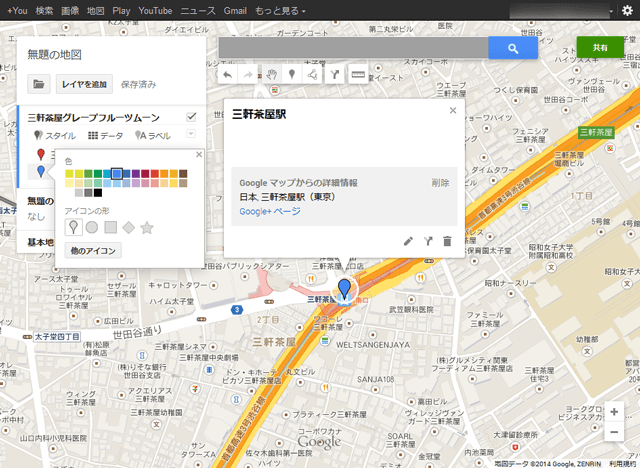Click the 保存済み saved status text
Image resolution: width=640 pixels, height=468 pixels.
(x=138, y=84)
